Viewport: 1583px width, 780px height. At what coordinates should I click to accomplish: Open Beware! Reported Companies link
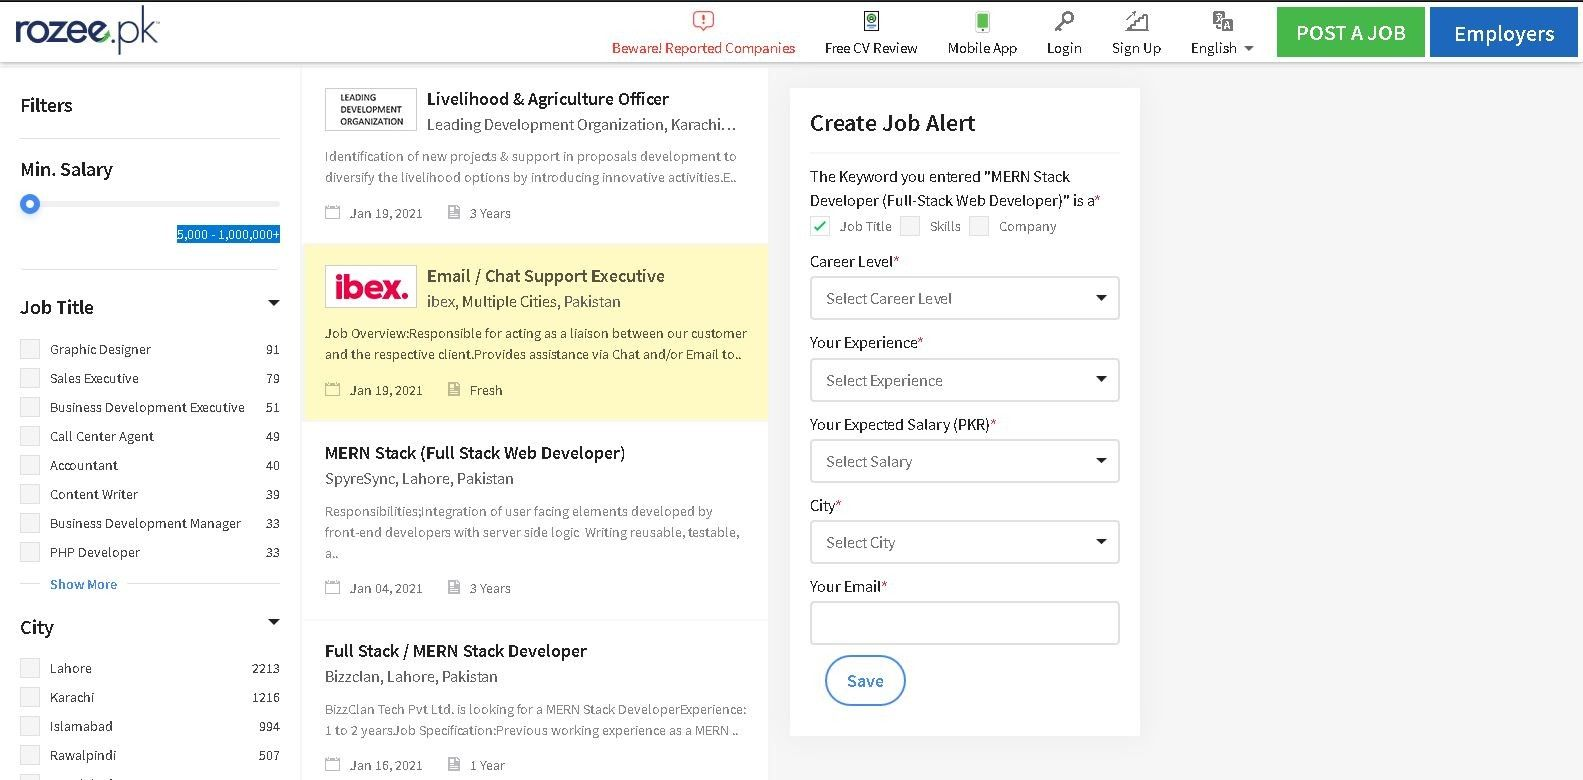(x=703, y=48)
